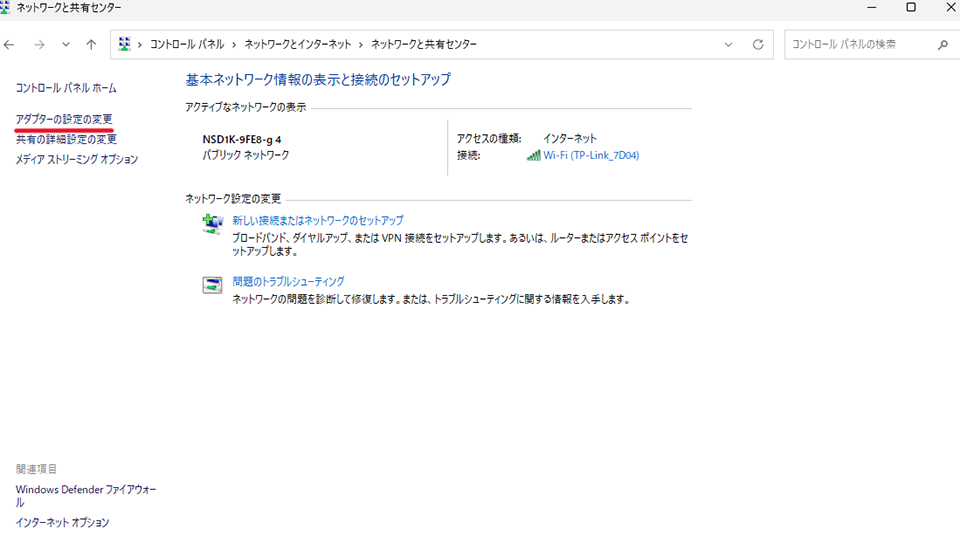This screenshot has height=536, width=960.
Task: Go forward with the Forward arrow
Action: [x=39, y=45]
